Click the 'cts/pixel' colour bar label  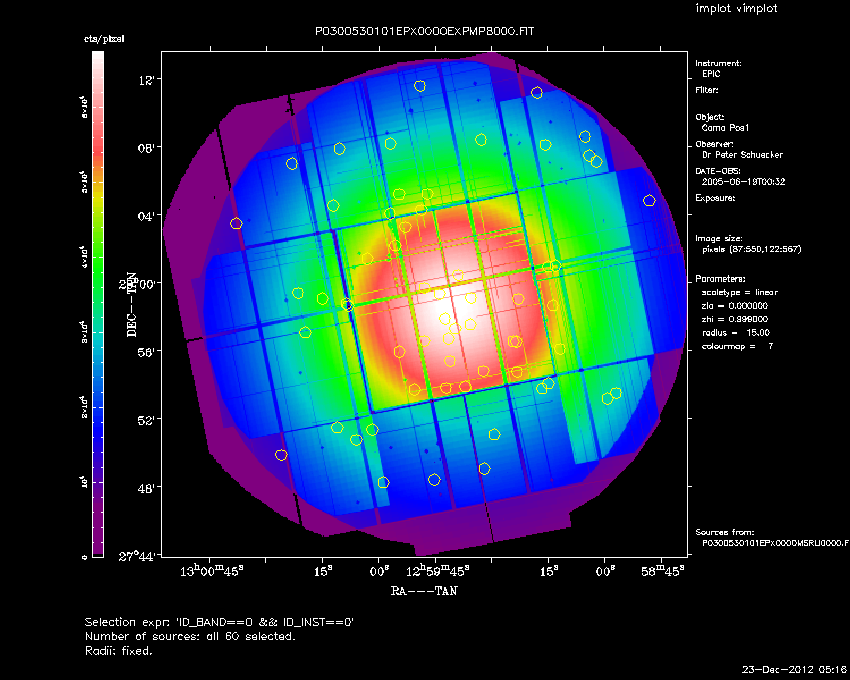(104, 39)
